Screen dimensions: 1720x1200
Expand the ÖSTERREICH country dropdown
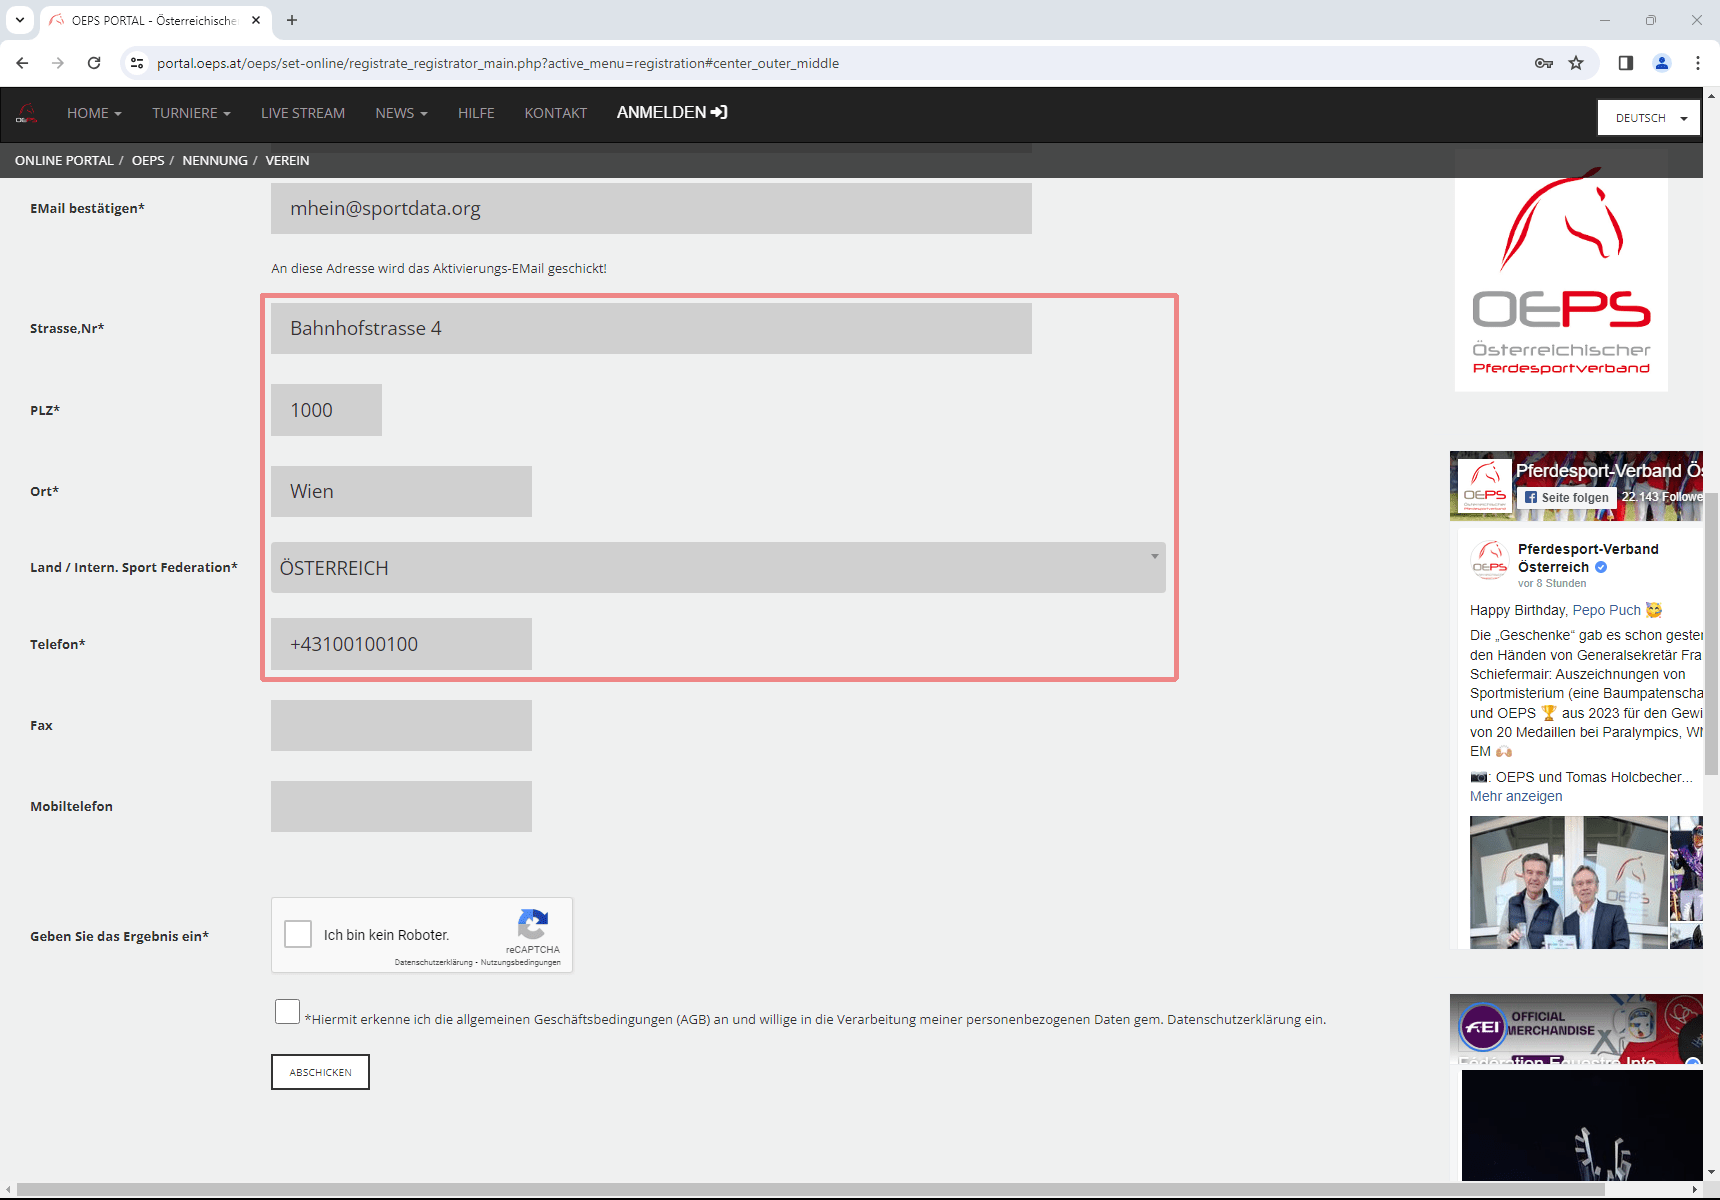point(717,568)
